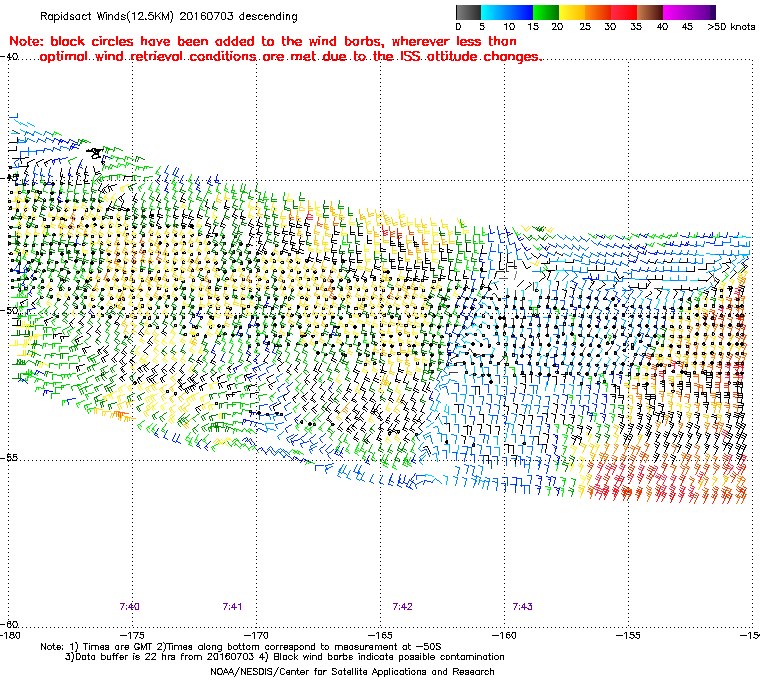Click the -170 longitude axis label
Image resolution: width=760 pixels, height=688 pixels.
pos(256,635)
